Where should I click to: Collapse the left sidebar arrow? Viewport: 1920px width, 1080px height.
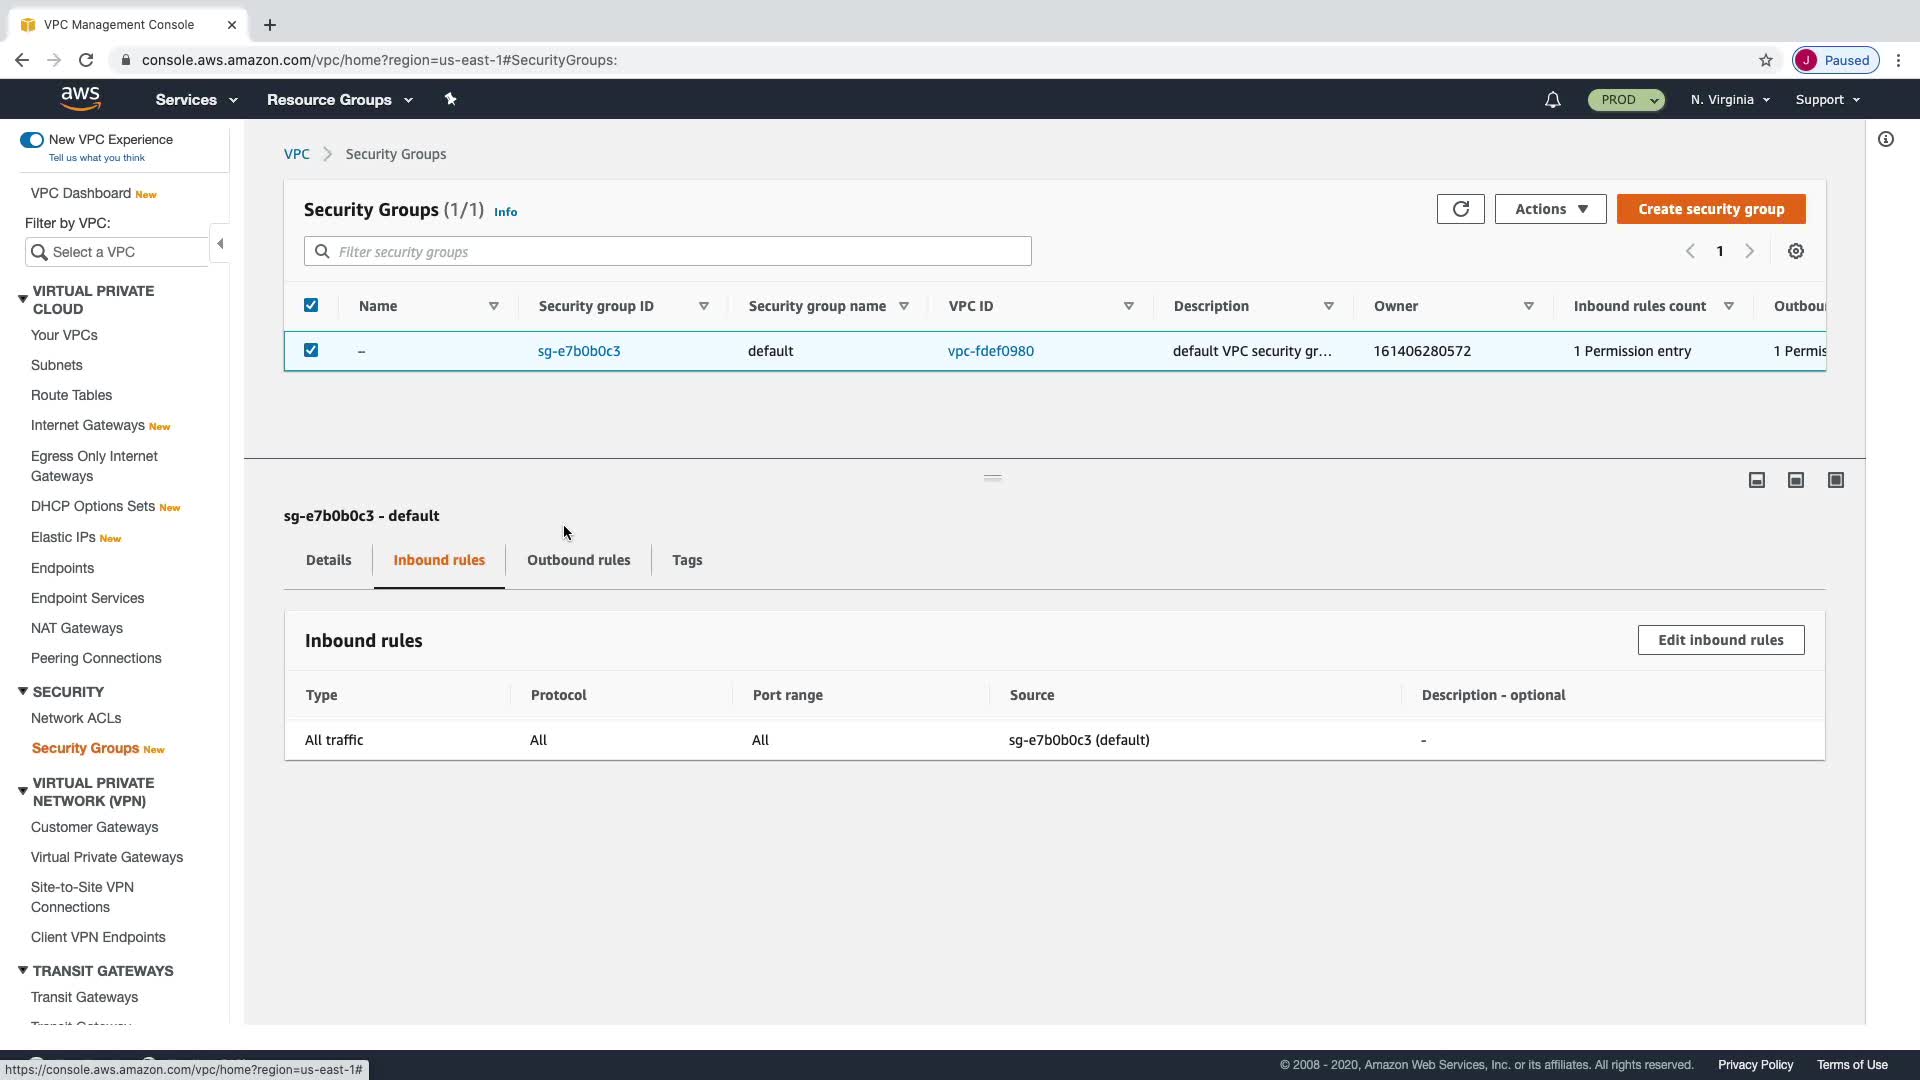[220, 244]
